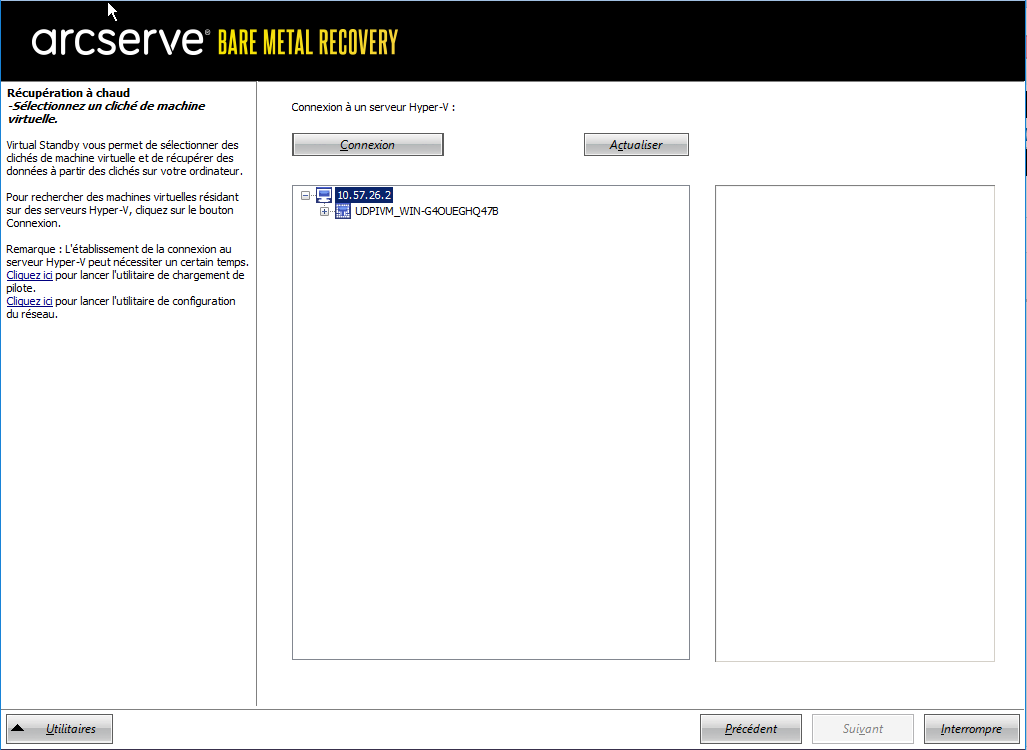Open the network configuration utility link
The width and height of the screenshot is (1027, 750).
click(29, 301)
